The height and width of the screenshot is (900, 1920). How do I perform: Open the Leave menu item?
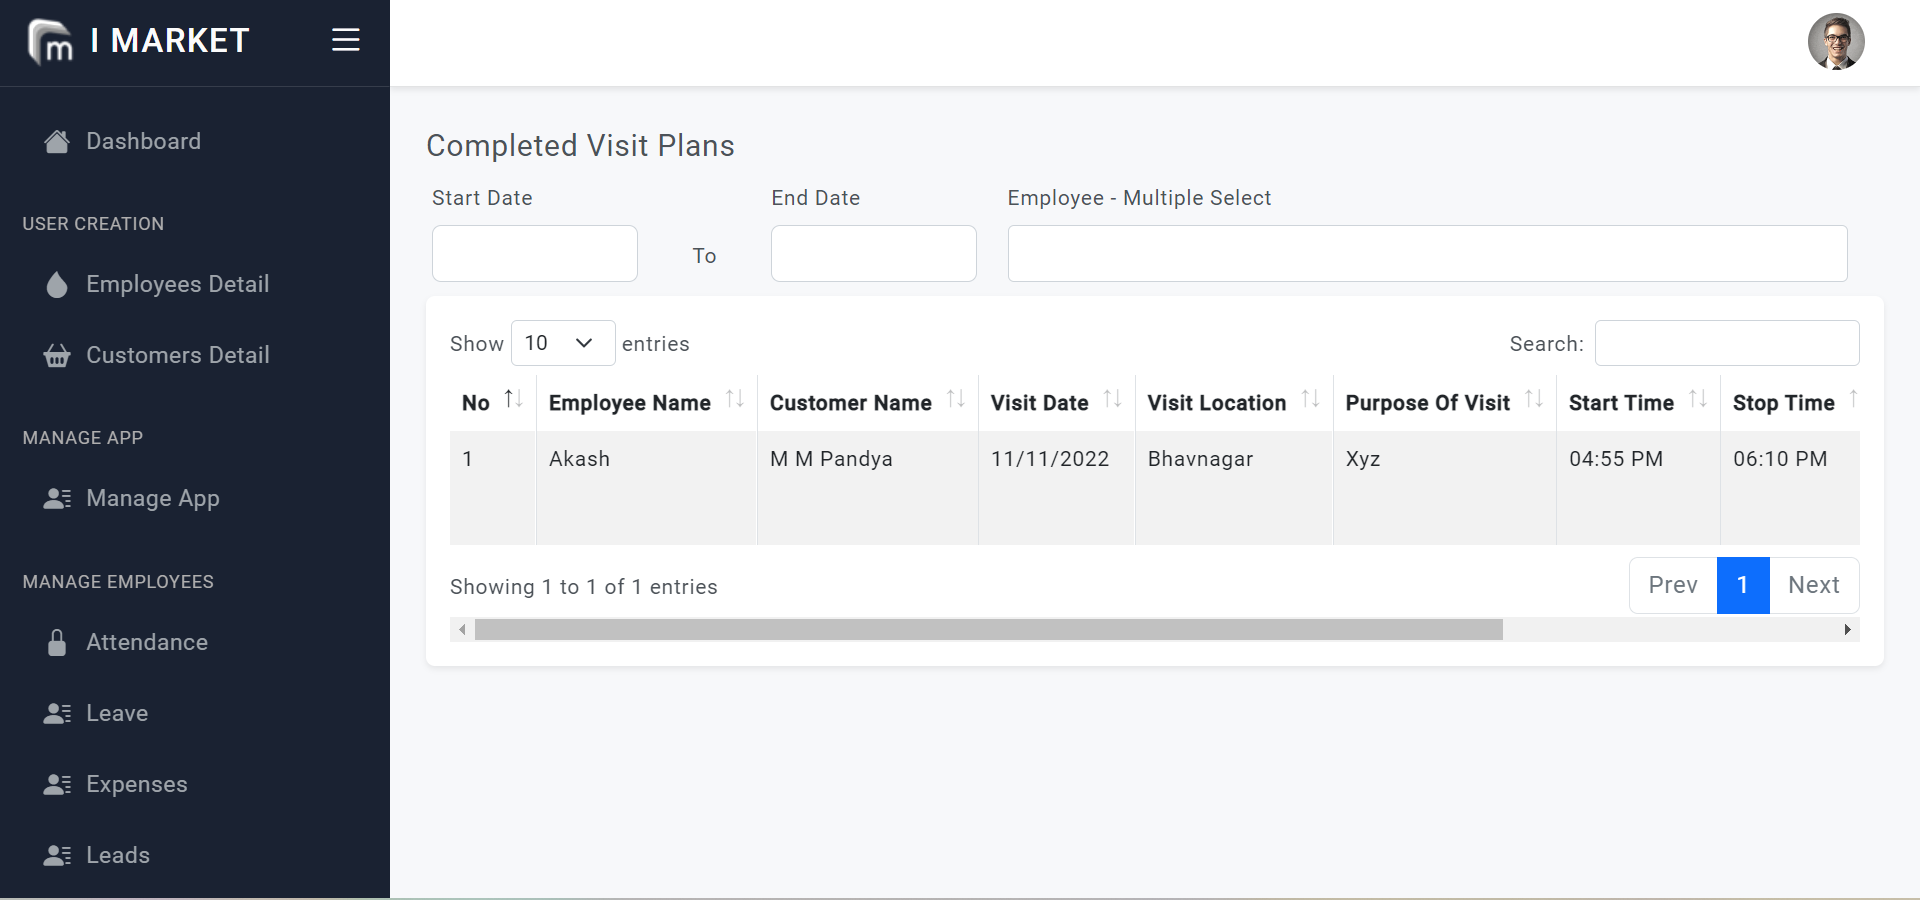(x=117, y=714)
